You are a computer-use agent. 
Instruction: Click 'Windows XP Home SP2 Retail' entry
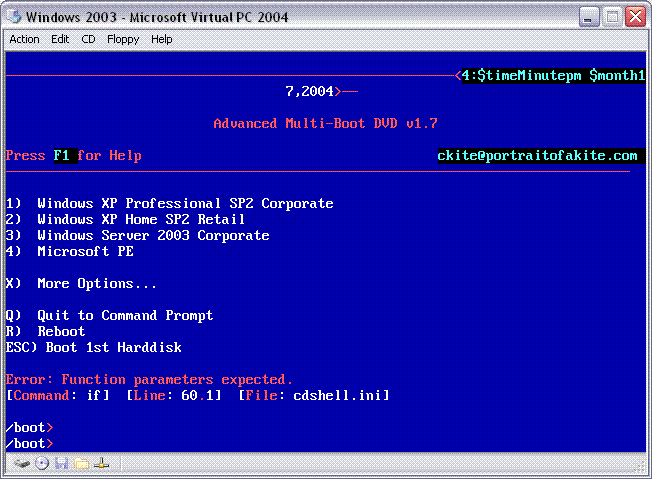[x=125, y=219]
